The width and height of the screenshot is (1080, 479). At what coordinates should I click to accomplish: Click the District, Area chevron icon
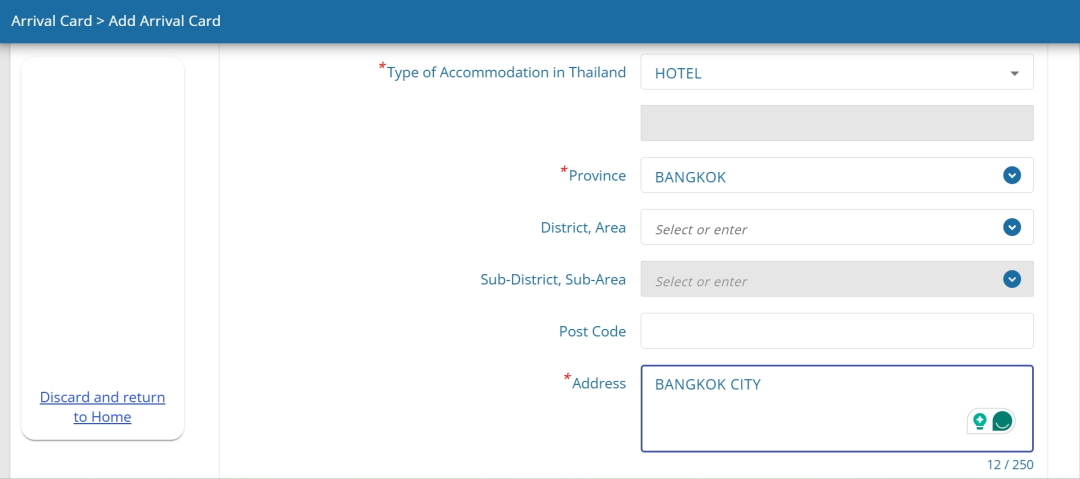pos(1011,227)
